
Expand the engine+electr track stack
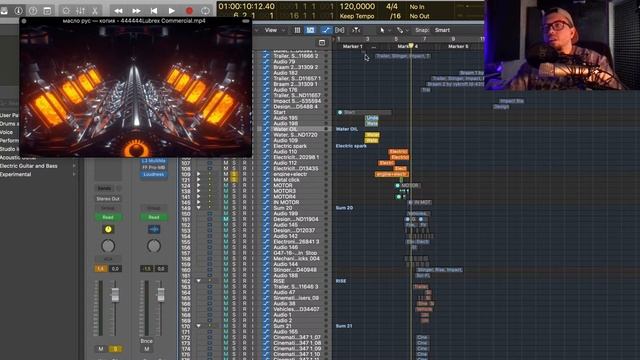[x=198, y=174]
